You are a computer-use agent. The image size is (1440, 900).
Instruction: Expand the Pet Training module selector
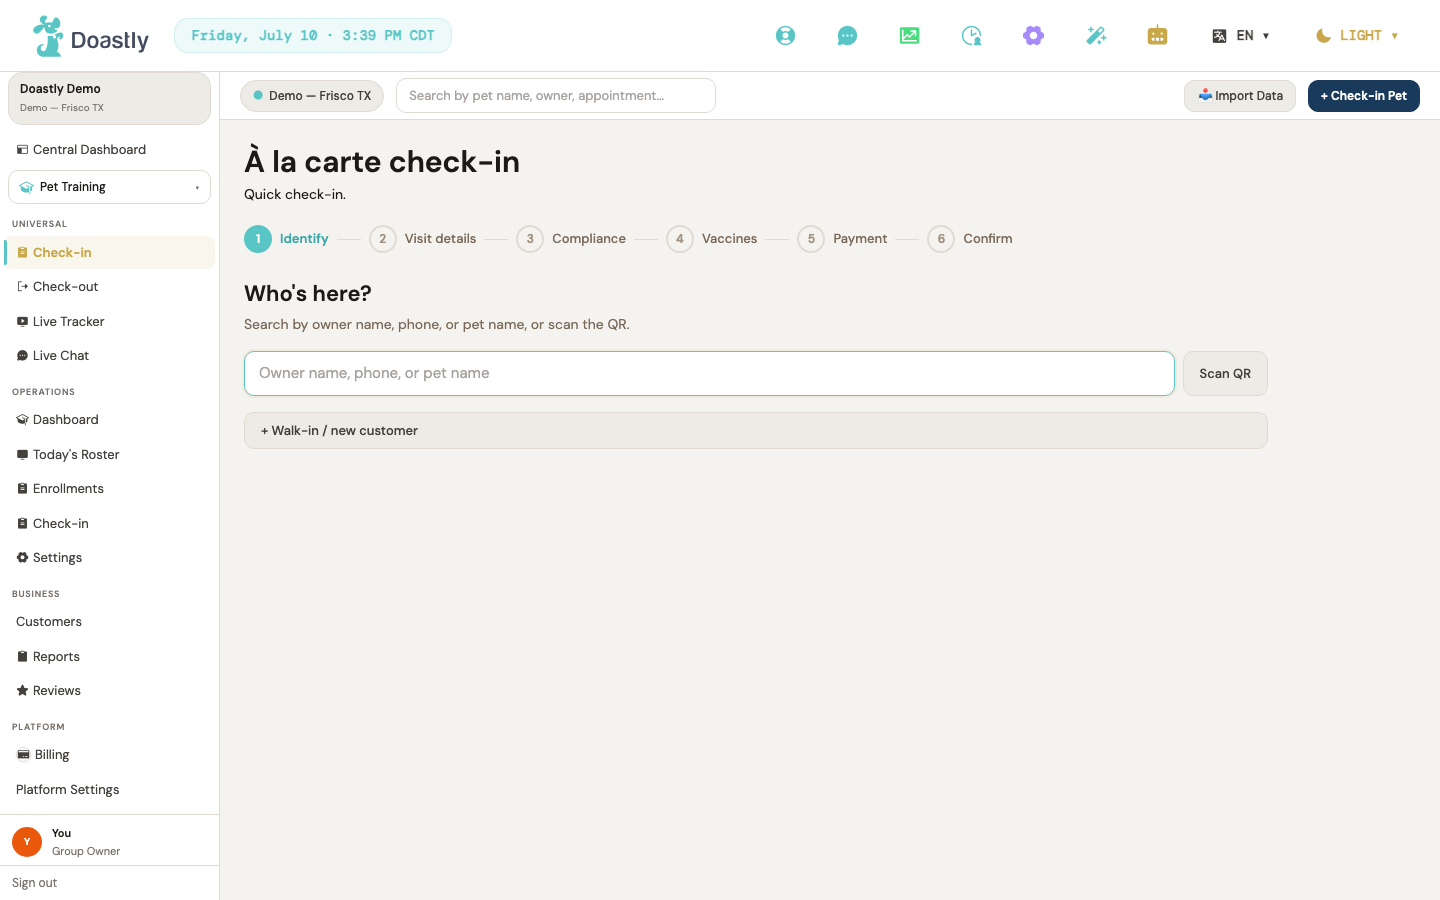click(110, 187)
